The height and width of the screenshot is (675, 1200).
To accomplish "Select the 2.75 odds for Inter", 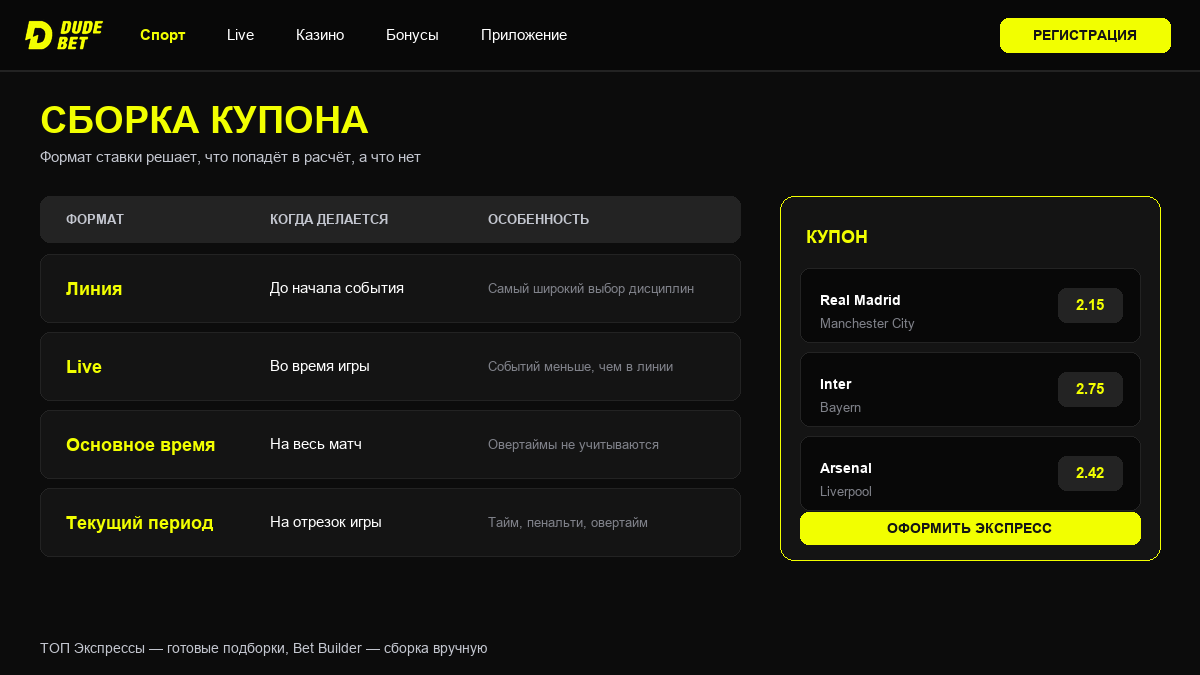I will pyautogui.click(x=1090, y=389).
